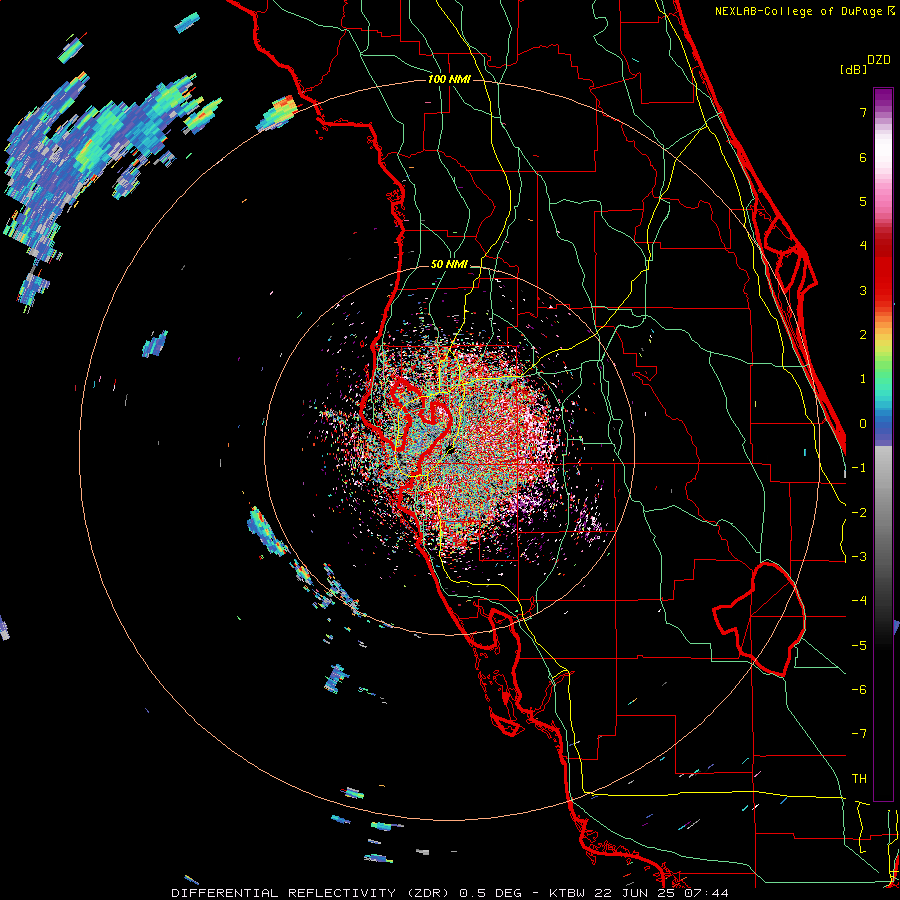Click the [dB] unit label
Viewport: 900px width, 900px height.
pyautogui.click(x=853, y=69)
